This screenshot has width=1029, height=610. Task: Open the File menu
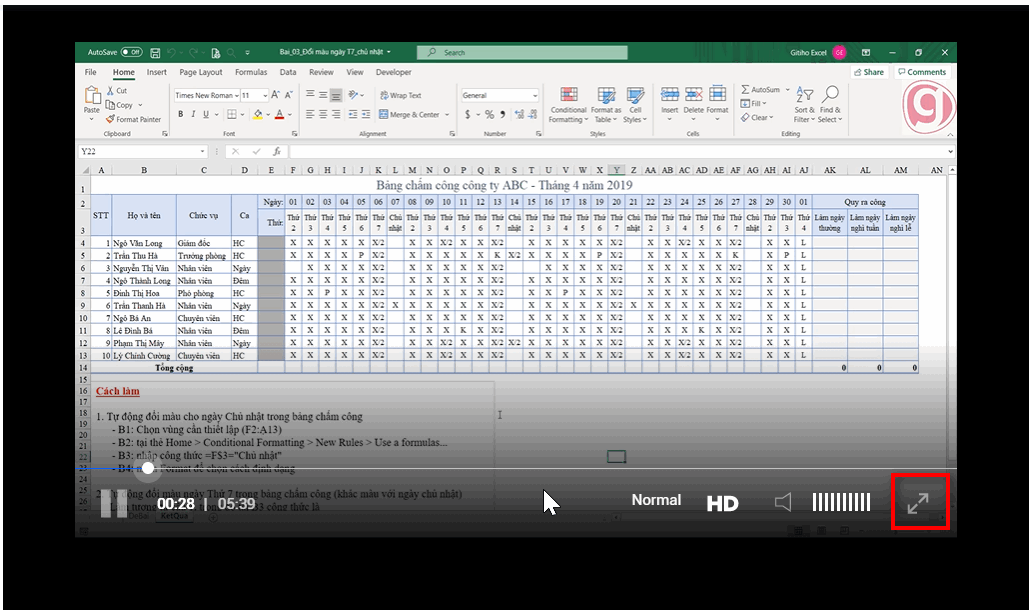(x=91, y=72)
